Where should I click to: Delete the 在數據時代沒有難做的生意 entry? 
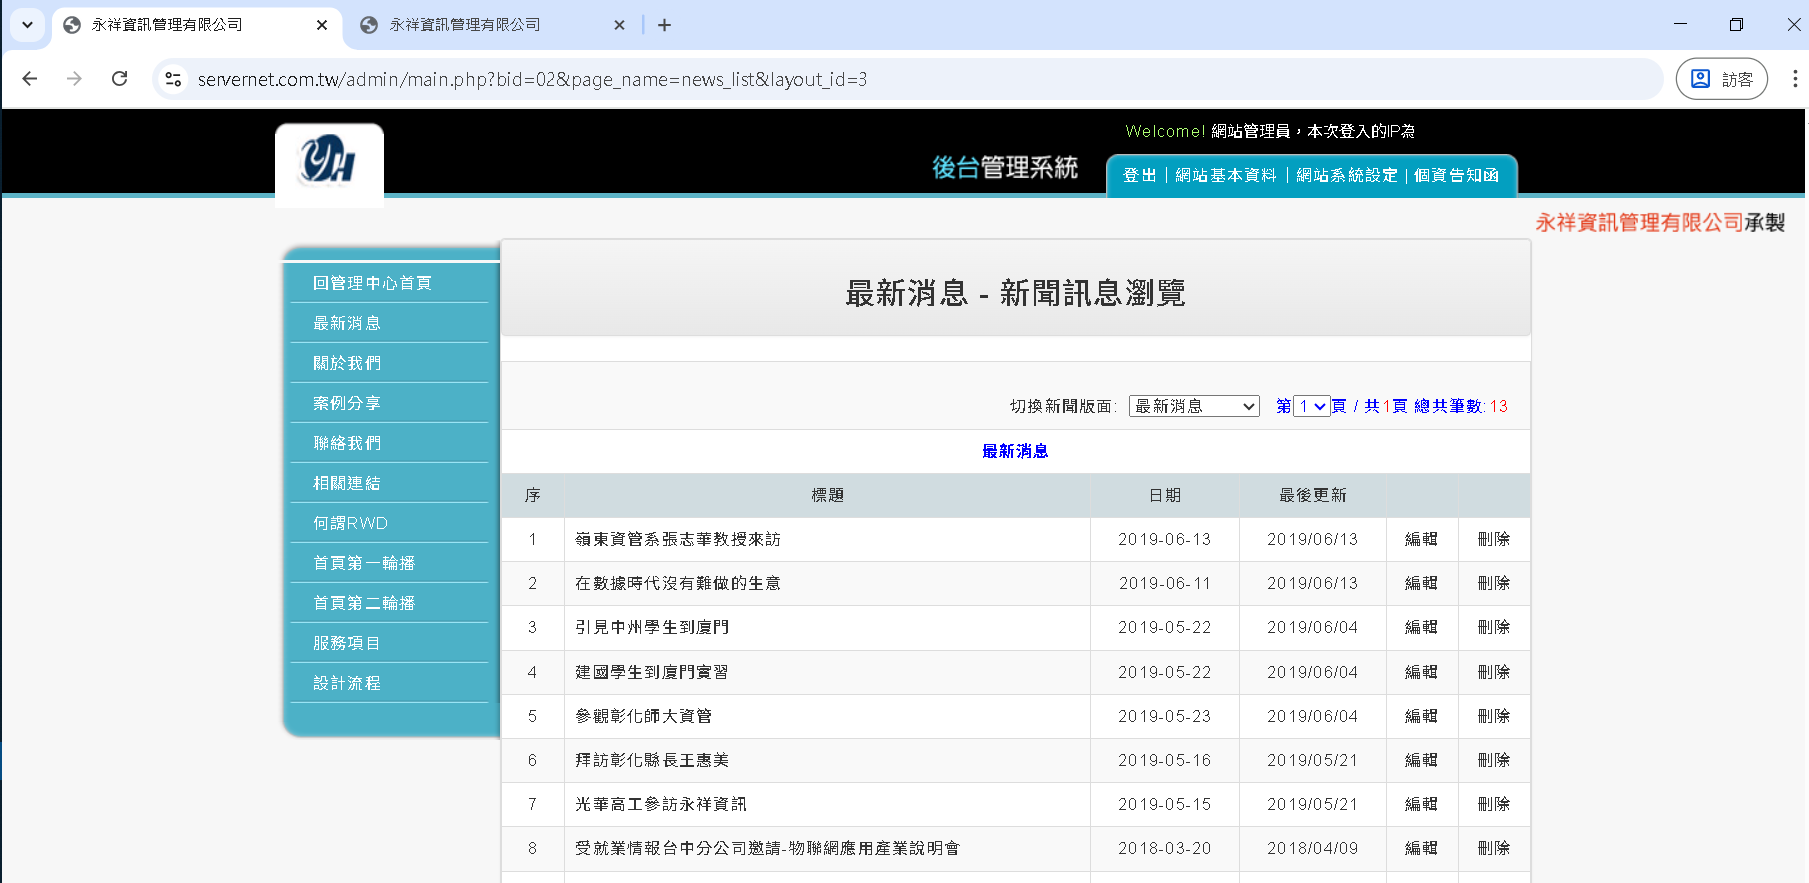click(x=1494, y=583)
